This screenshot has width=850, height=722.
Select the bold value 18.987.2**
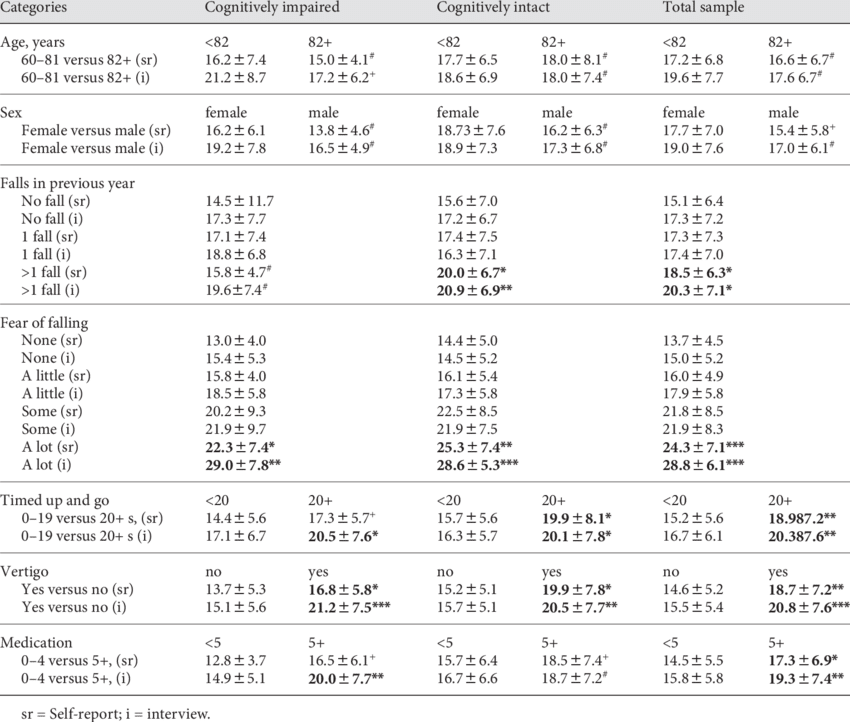802,519
